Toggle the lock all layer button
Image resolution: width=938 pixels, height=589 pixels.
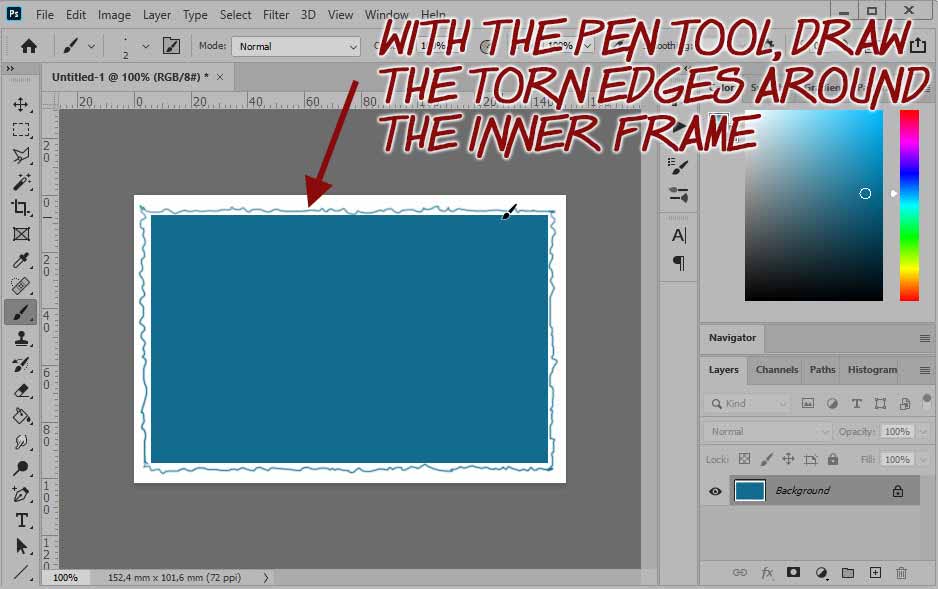(x=833, y=460)
